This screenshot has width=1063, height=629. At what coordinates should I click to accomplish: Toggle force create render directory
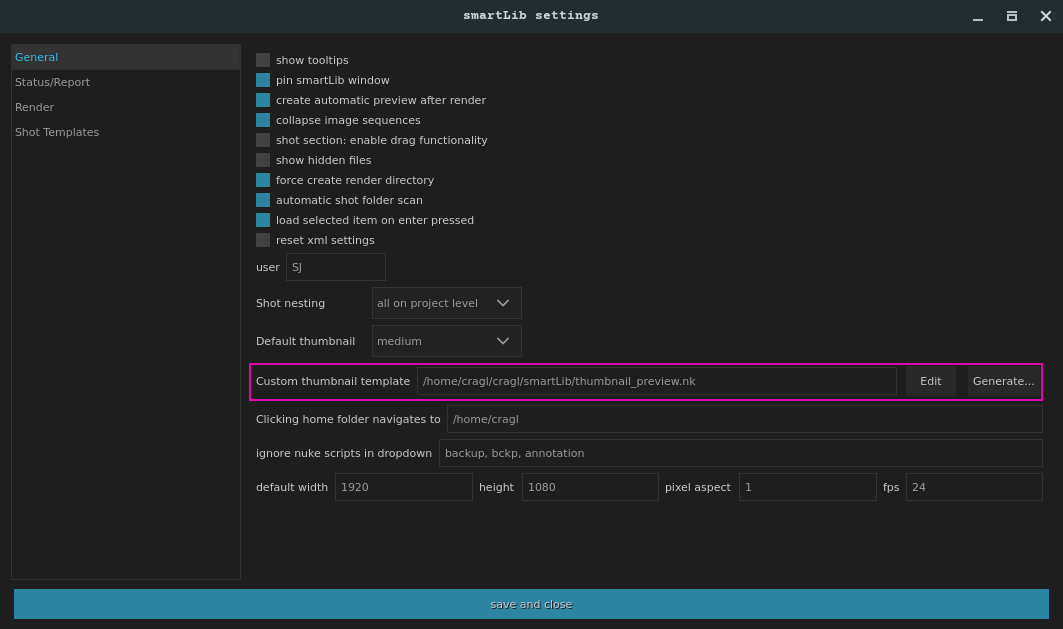click(263, 180)
